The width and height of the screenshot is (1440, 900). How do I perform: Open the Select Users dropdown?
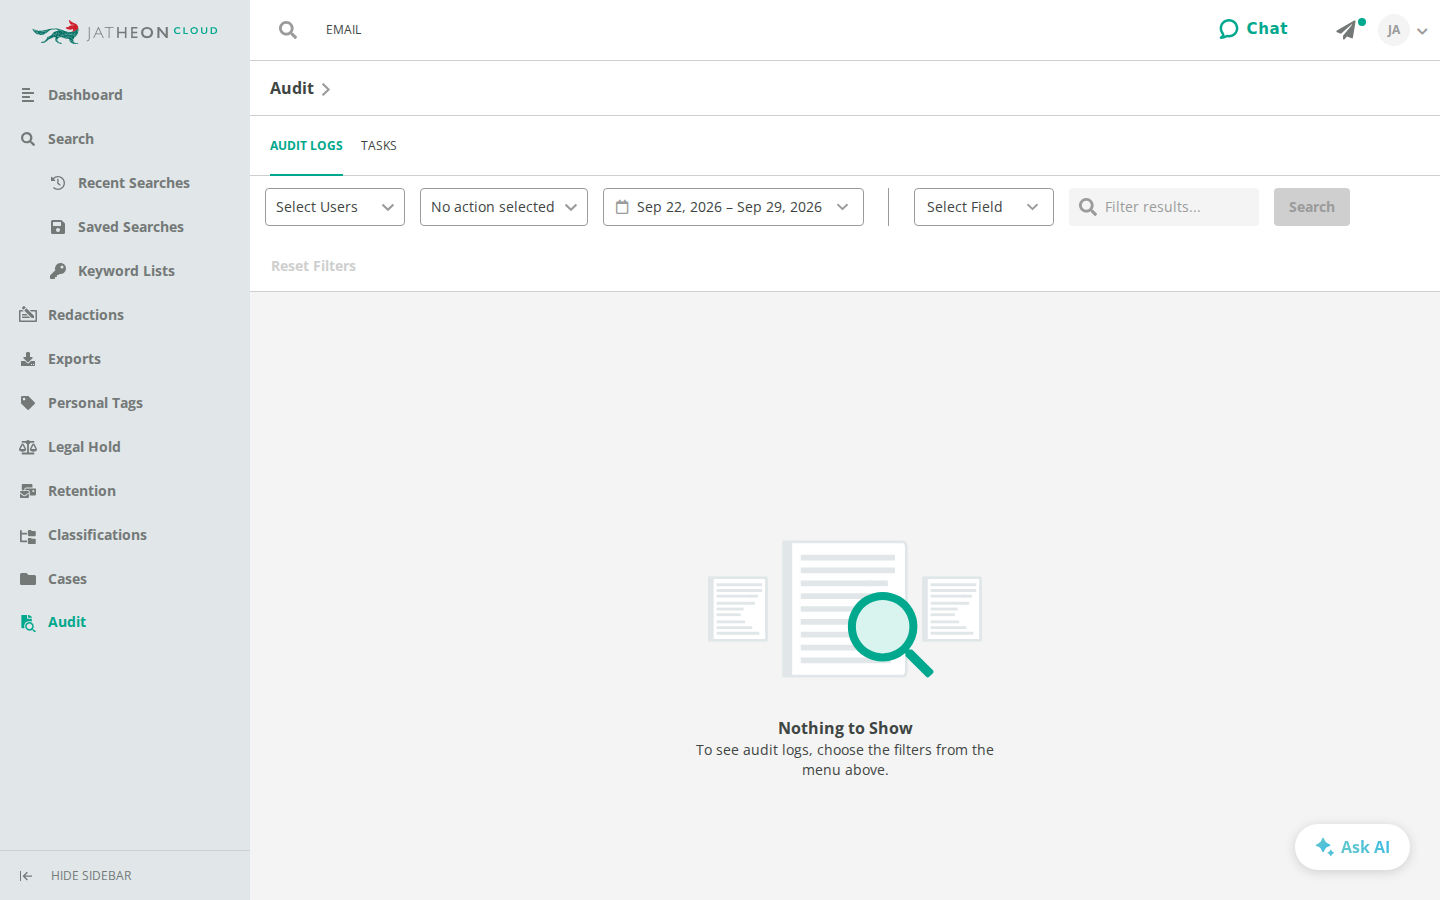tap(335, 207)
